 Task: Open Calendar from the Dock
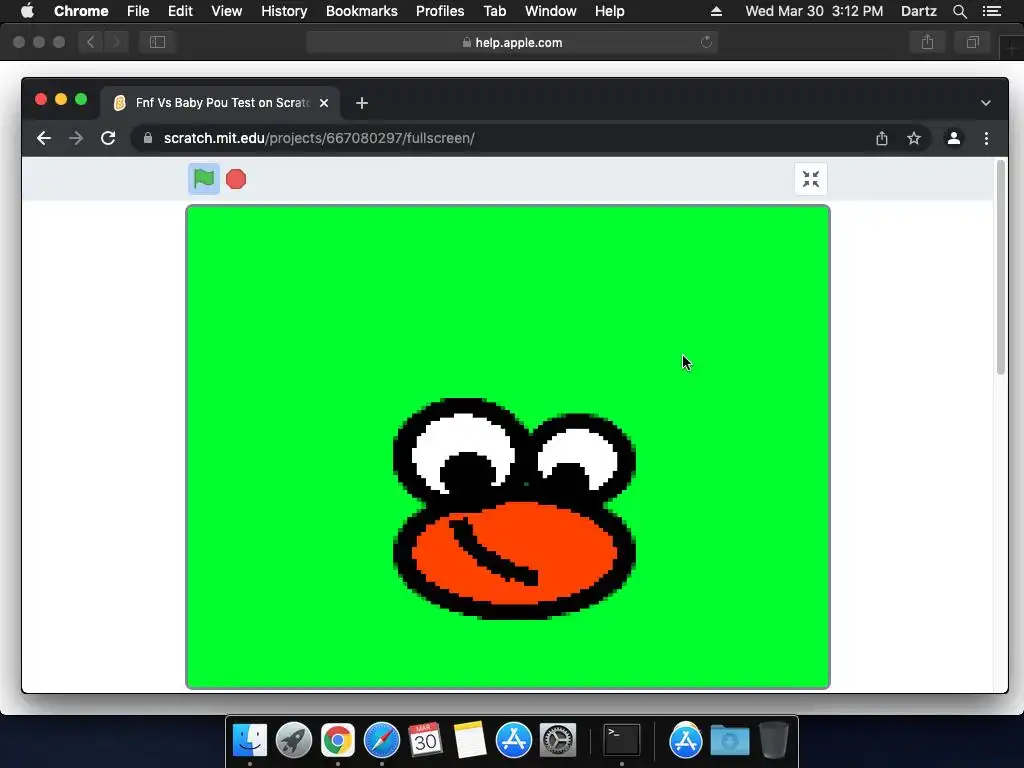(425, 740)
